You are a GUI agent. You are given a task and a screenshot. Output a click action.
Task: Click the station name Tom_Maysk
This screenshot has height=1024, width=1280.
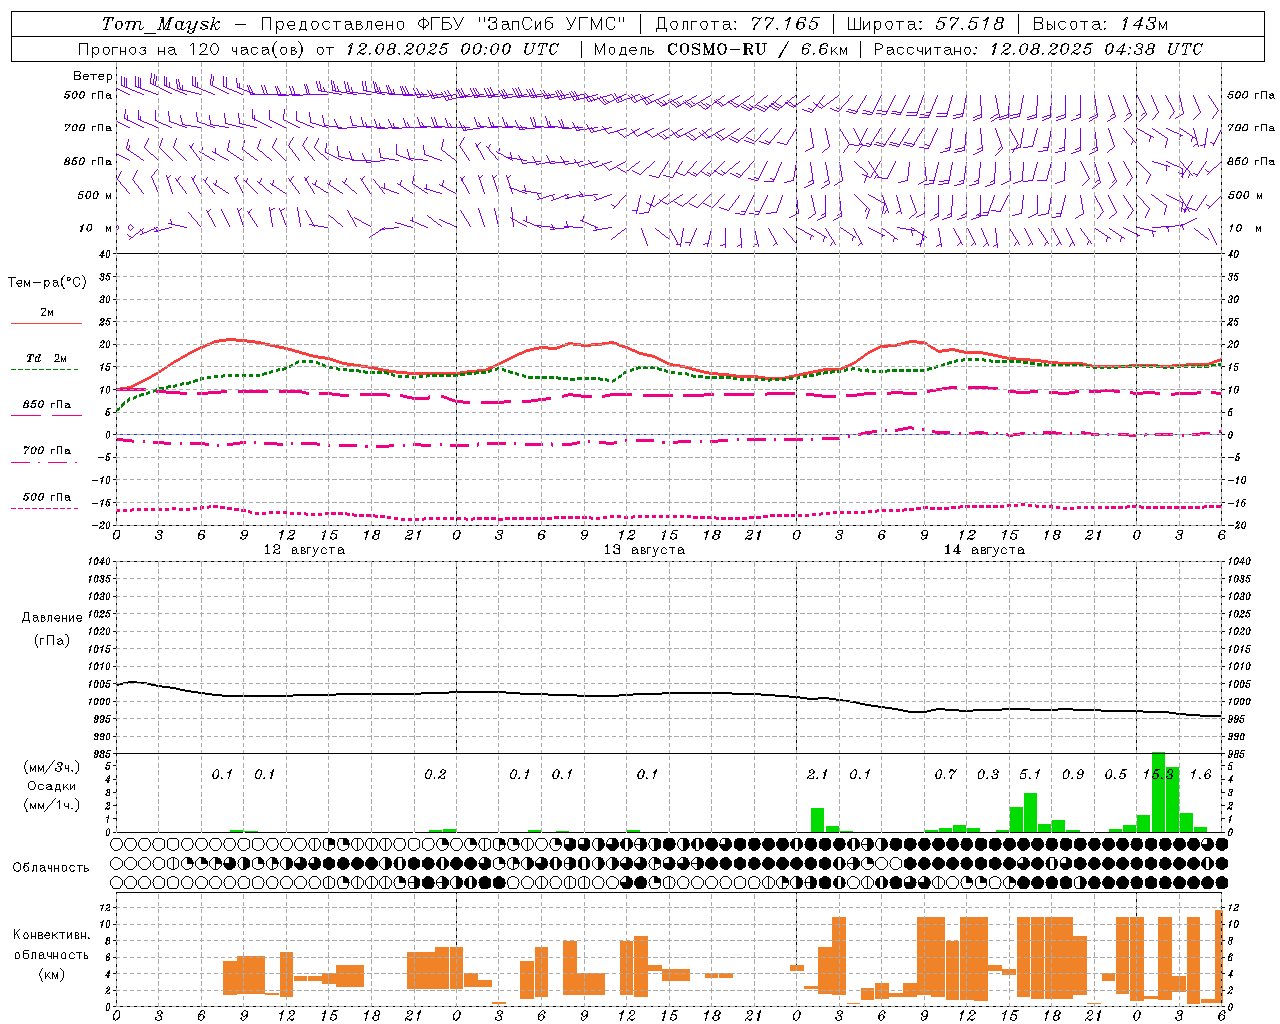tap(161, 24)
